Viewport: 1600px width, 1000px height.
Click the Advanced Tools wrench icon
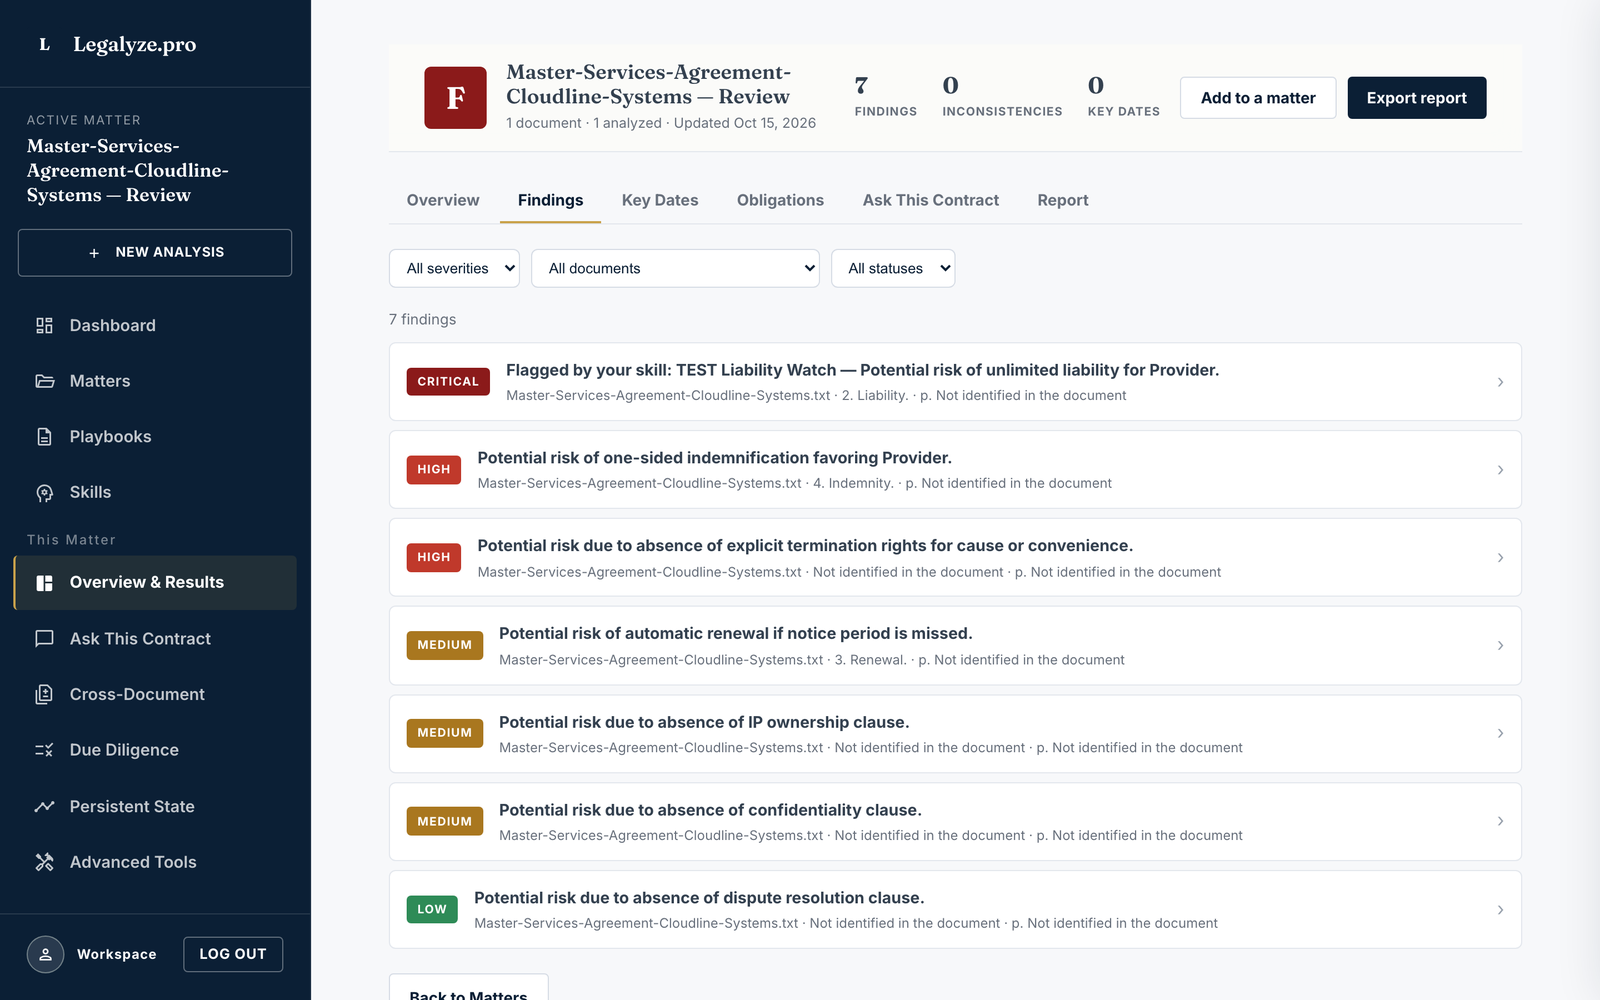coord(44,862)
